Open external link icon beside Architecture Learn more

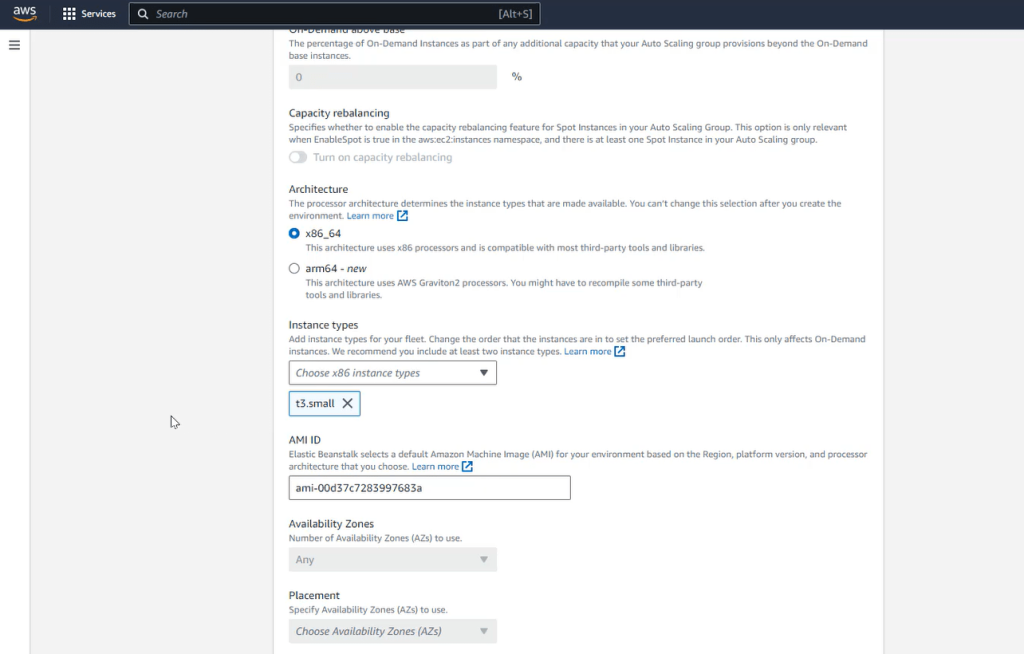[x=403, y=216]
